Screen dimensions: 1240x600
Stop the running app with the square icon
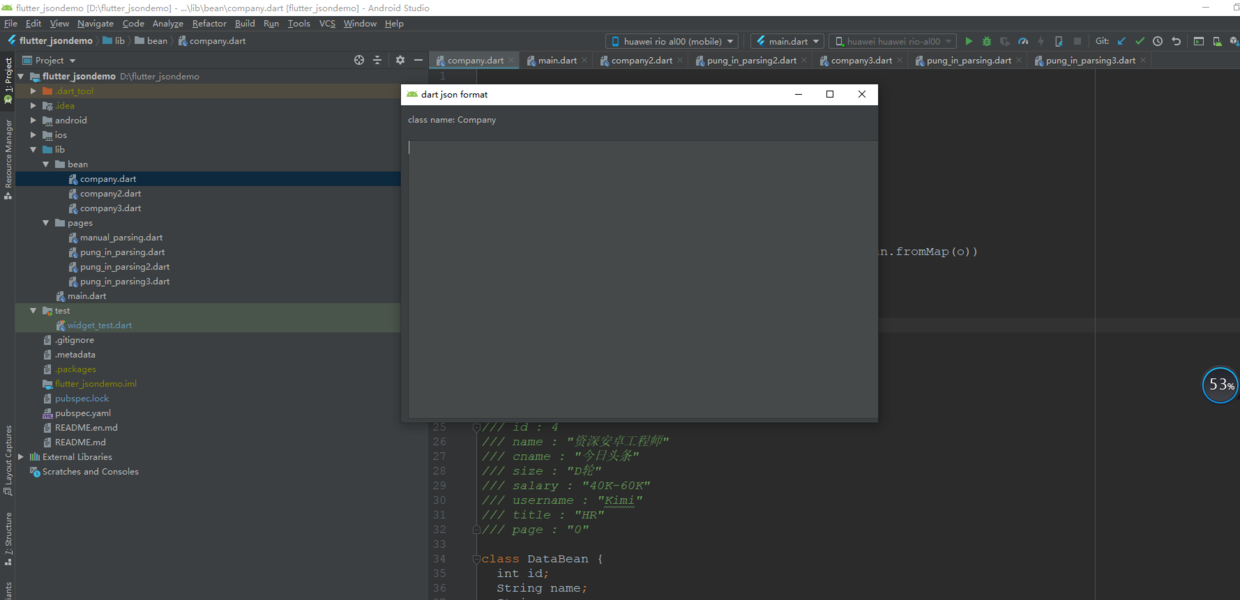tap(1077, 42)
